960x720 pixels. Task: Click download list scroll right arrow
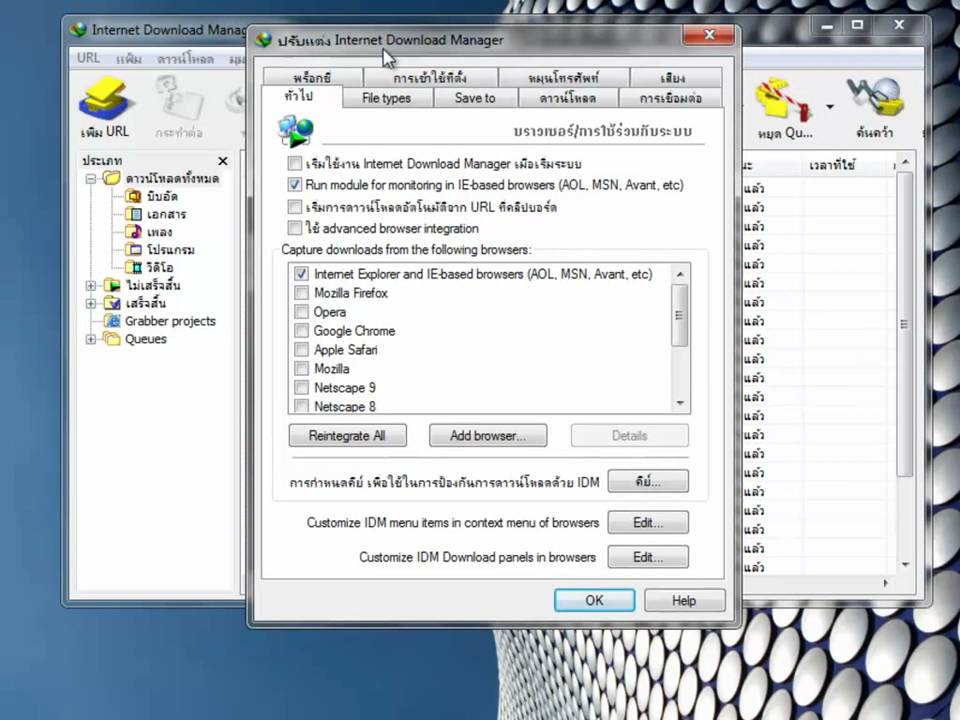pyautogui.click(x=886, y=583)
